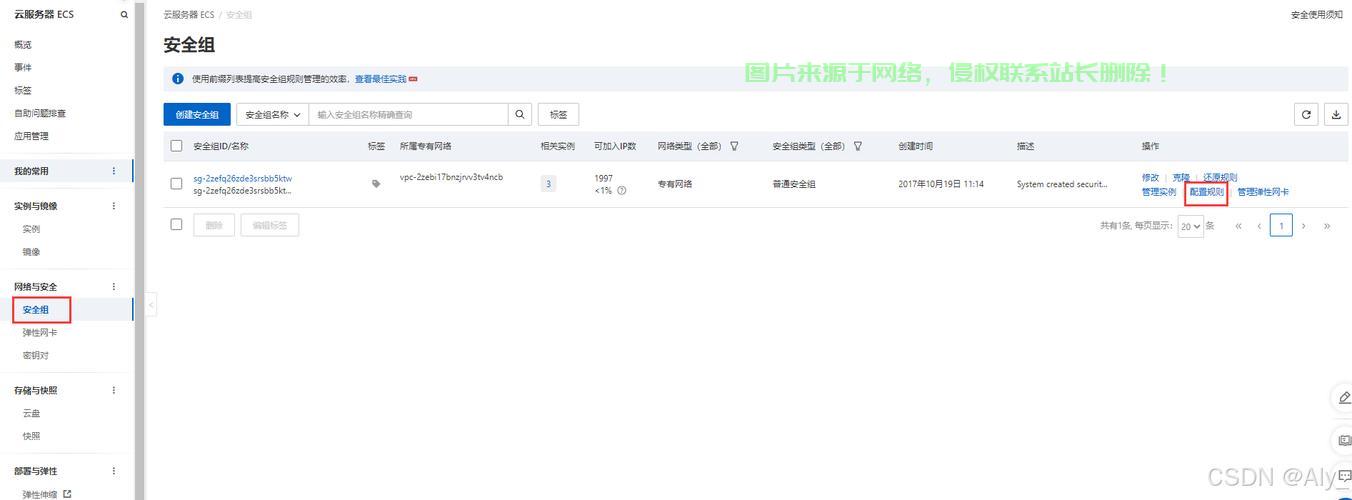Change the per-page count dropdown showing 20
Image resolution: width=1352 pixels, height=500 pixels.
click(1190, 226)
